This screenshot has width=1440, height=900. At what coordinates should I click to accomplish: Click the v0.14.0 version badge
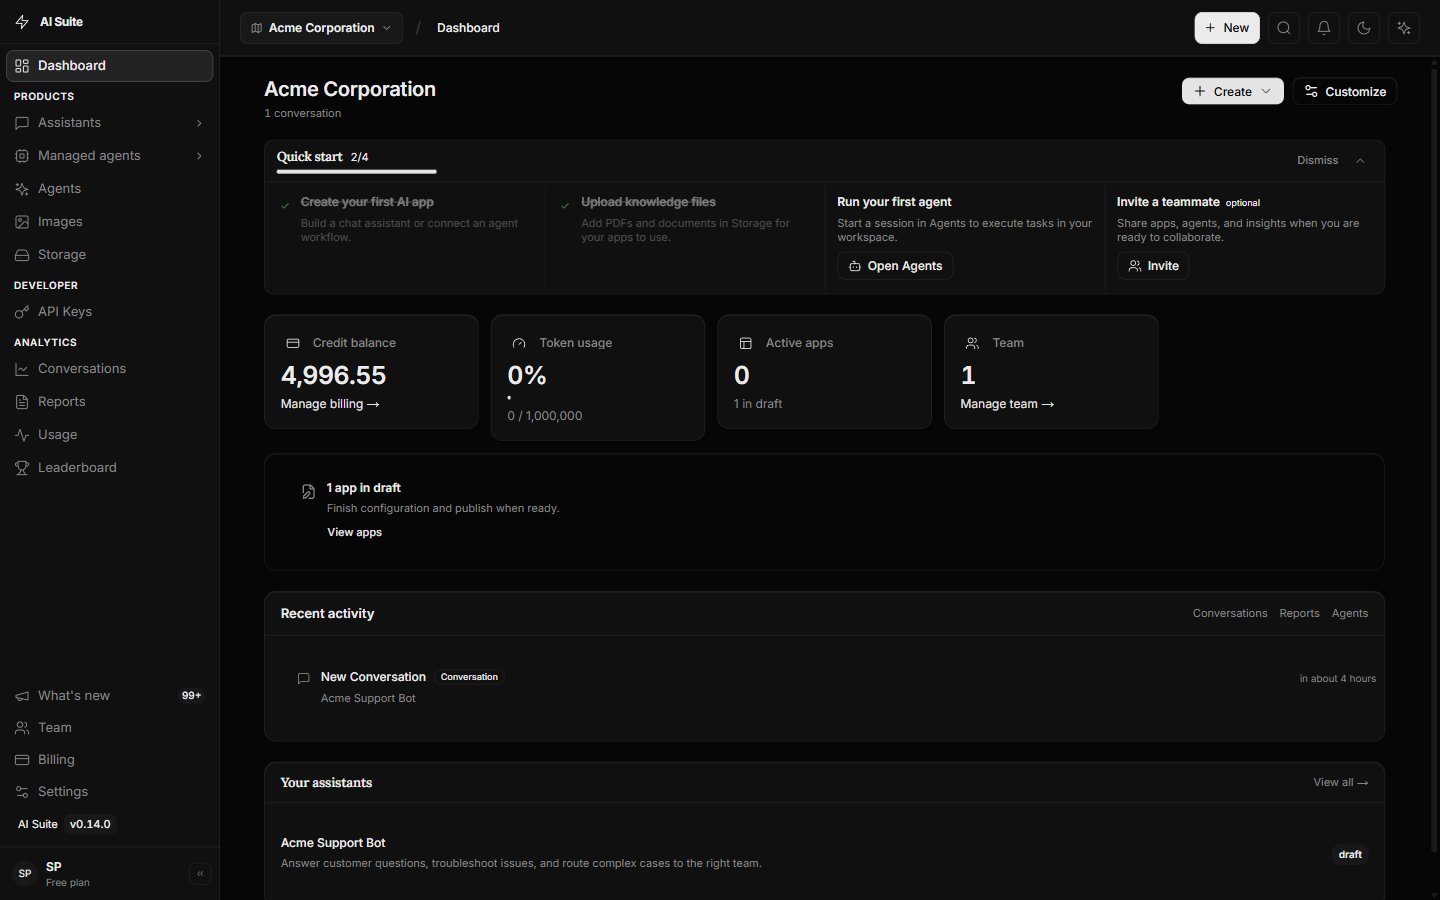[90, 824]
